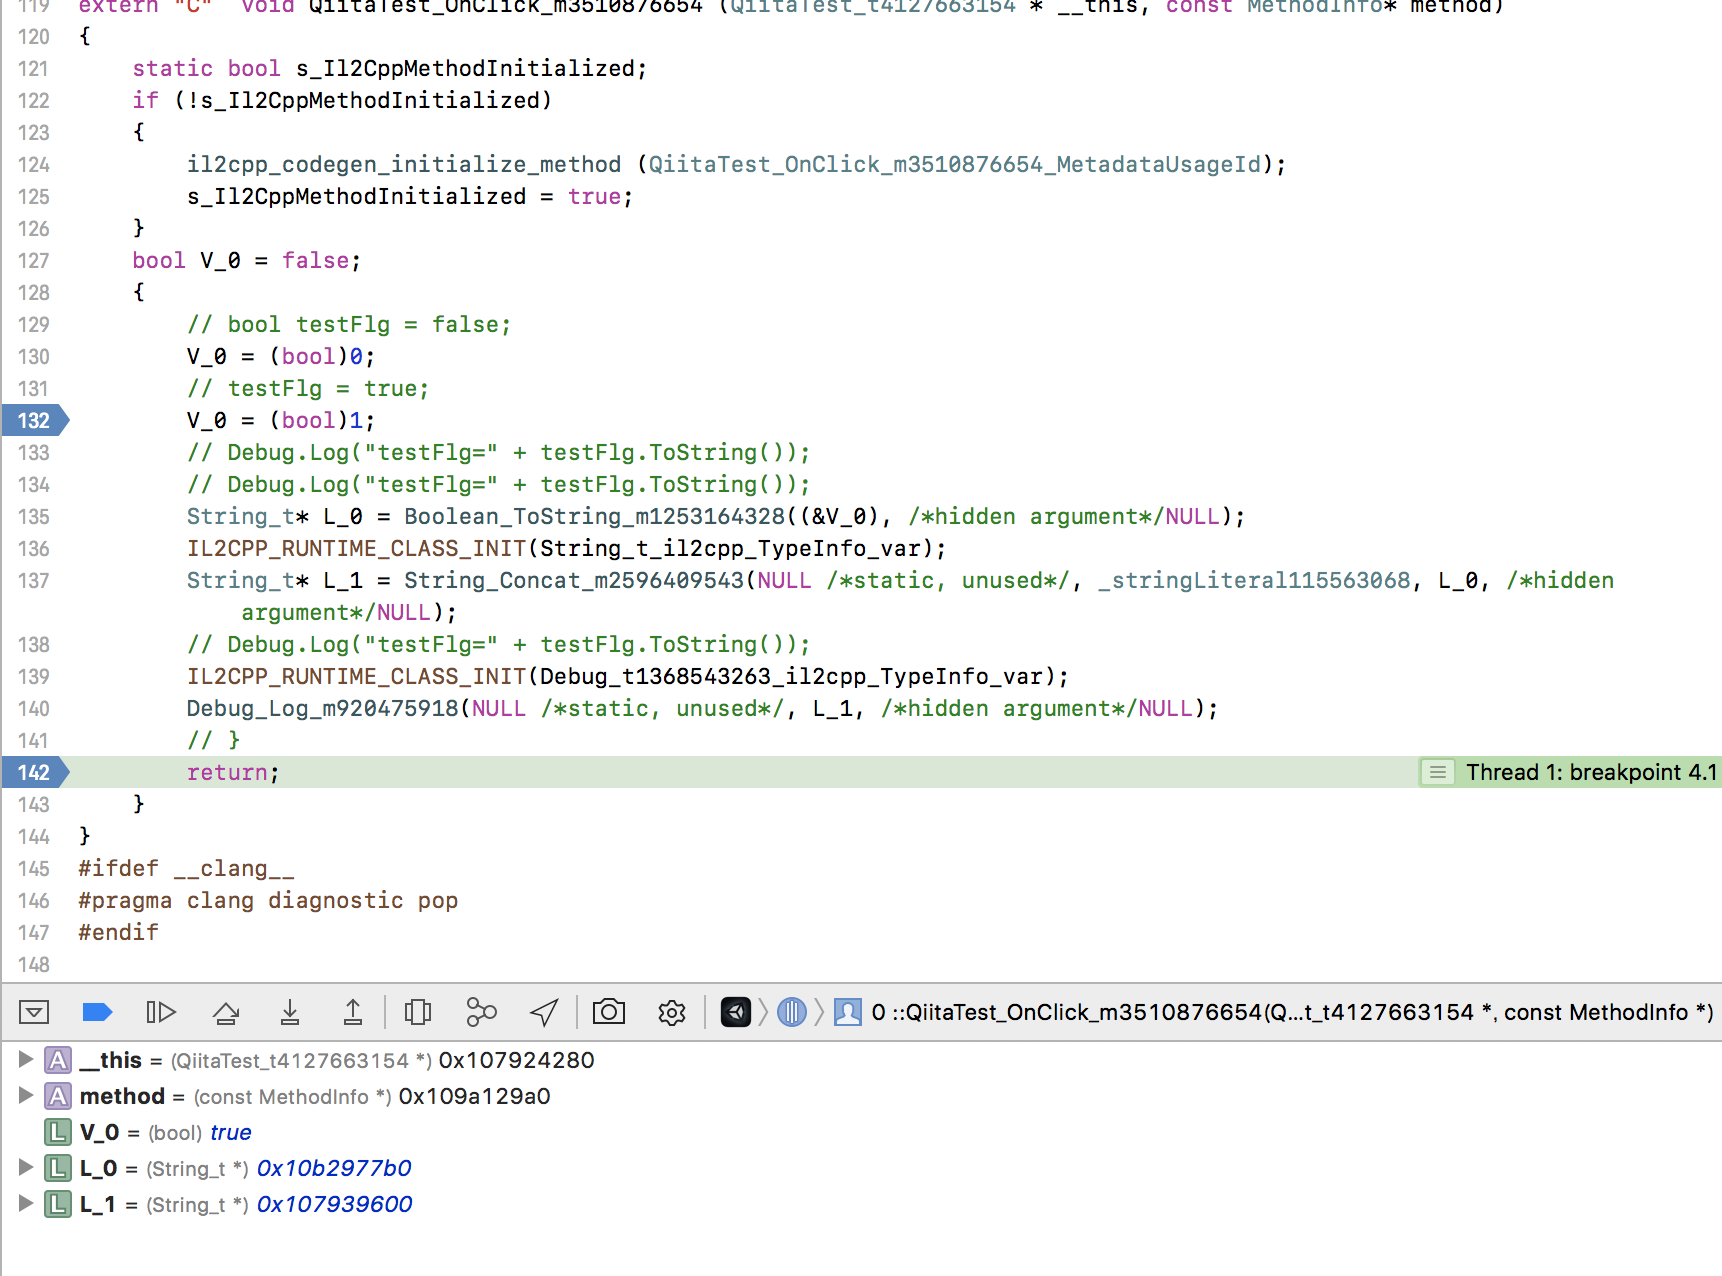Click the L_1 local variable icon
1722x1276 pixels.
(x=58, y=1204)
